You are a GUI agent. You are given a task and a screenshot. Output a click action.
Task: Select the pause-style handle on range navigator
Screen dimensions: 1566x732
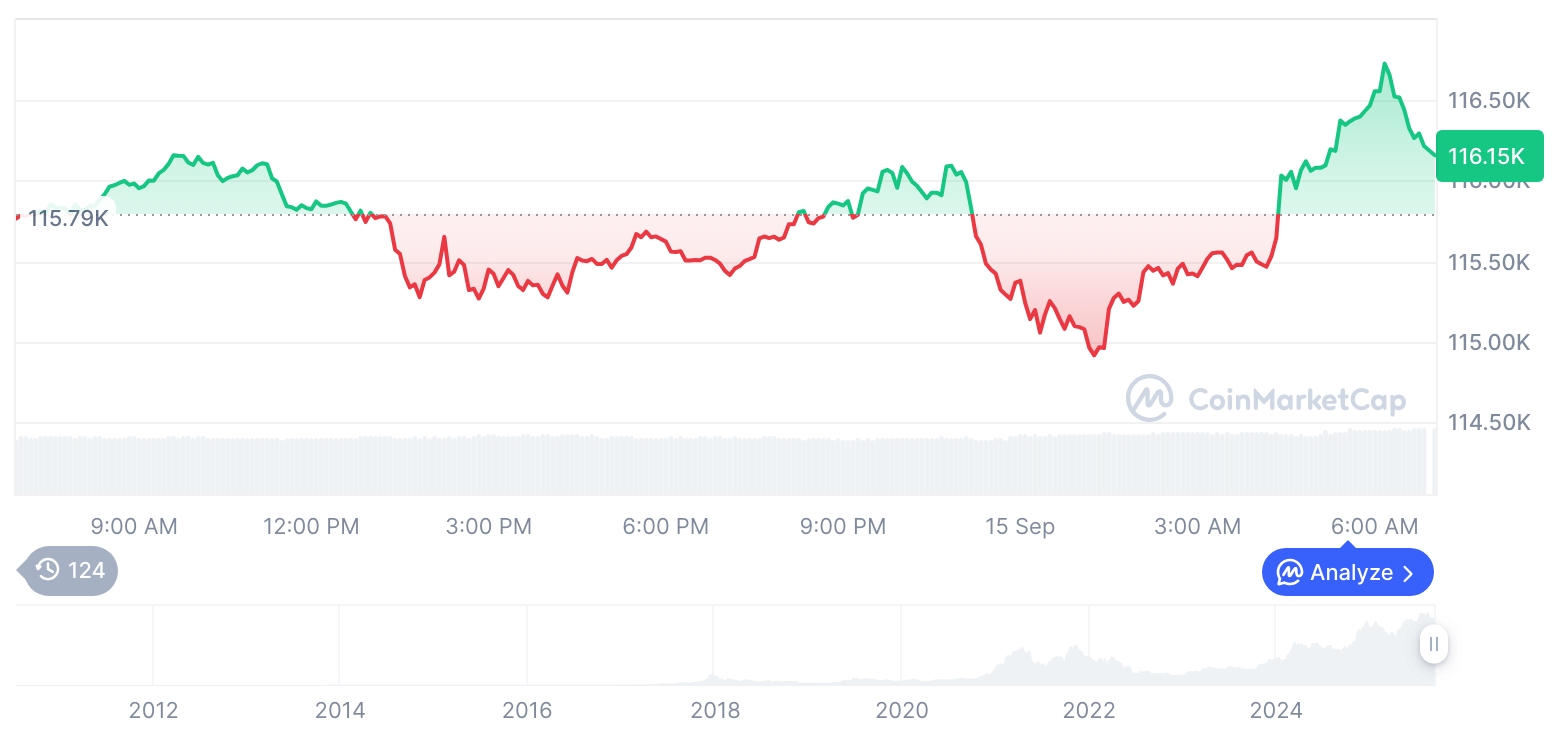pyautogui.click(x=1434, y=644)
